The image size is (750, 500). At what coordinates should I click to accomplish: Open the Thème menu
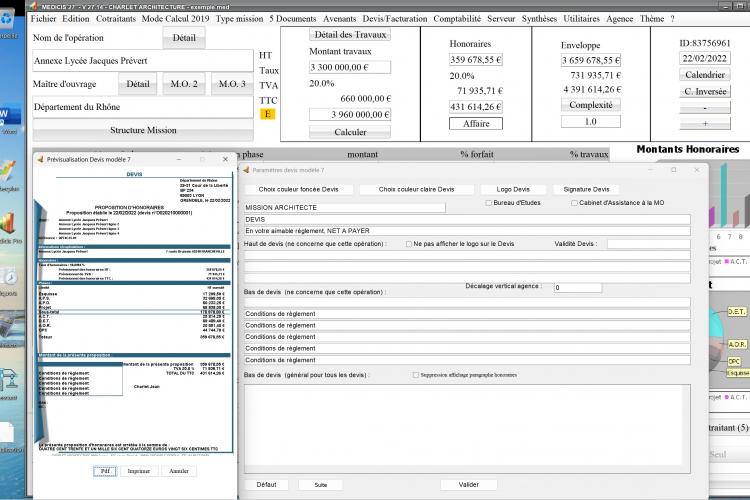coord(652,19)
